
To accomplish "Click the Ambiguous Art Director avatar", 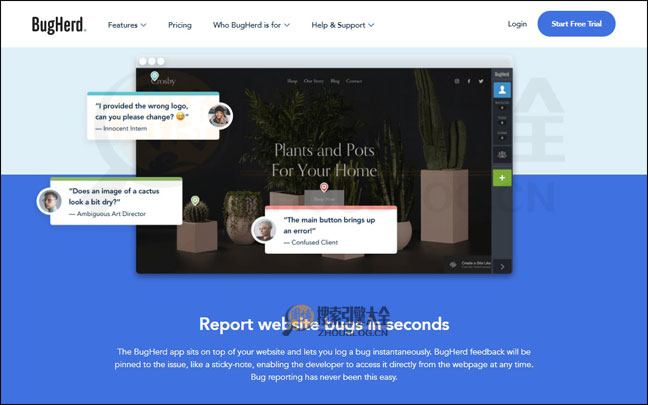I will point(50,201).
